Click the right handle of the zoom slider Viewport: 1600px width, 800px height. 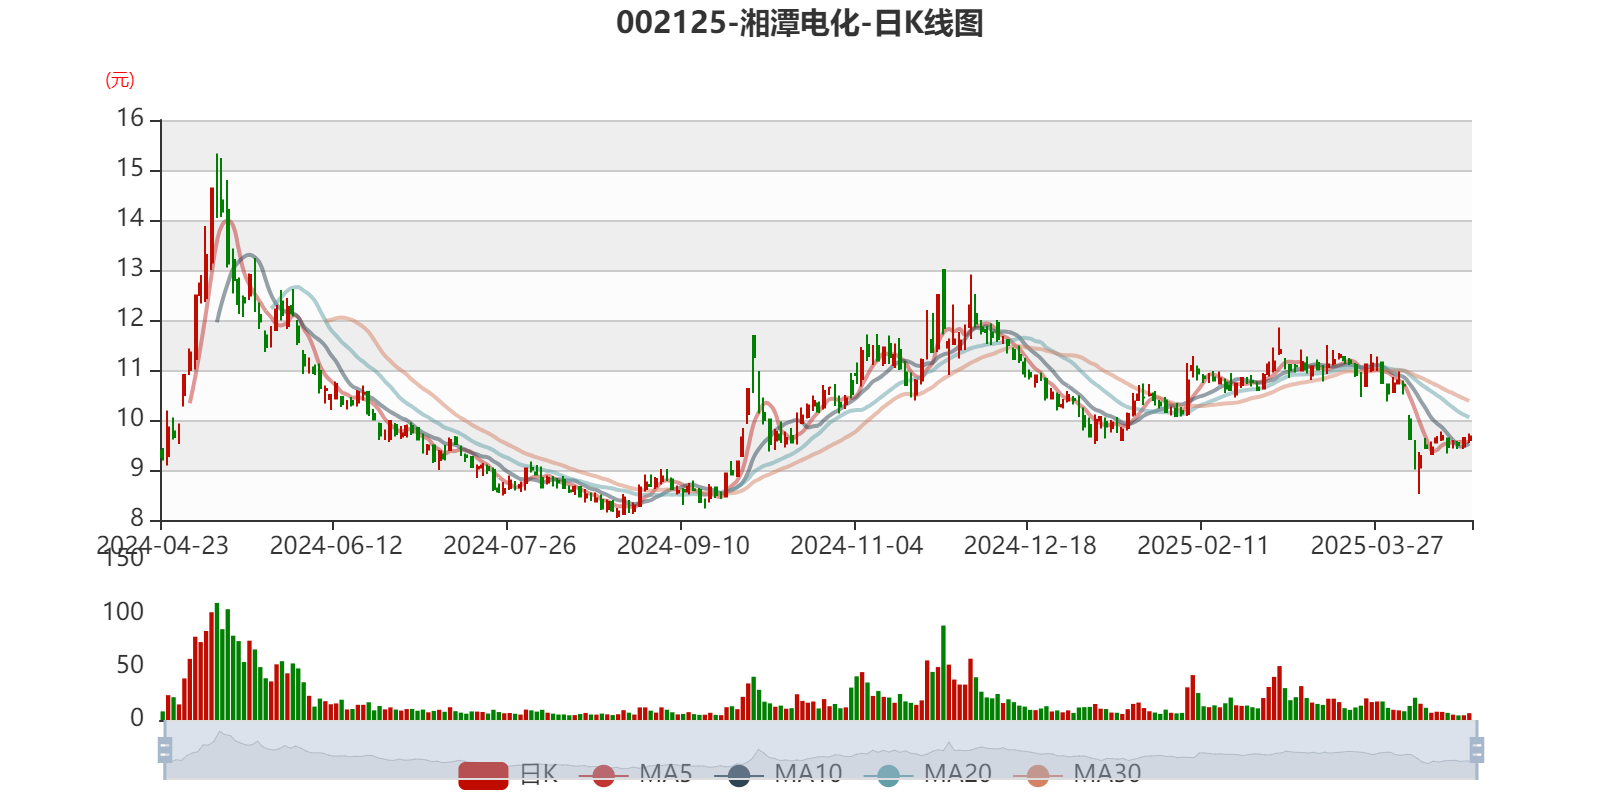click(1476, 749)
